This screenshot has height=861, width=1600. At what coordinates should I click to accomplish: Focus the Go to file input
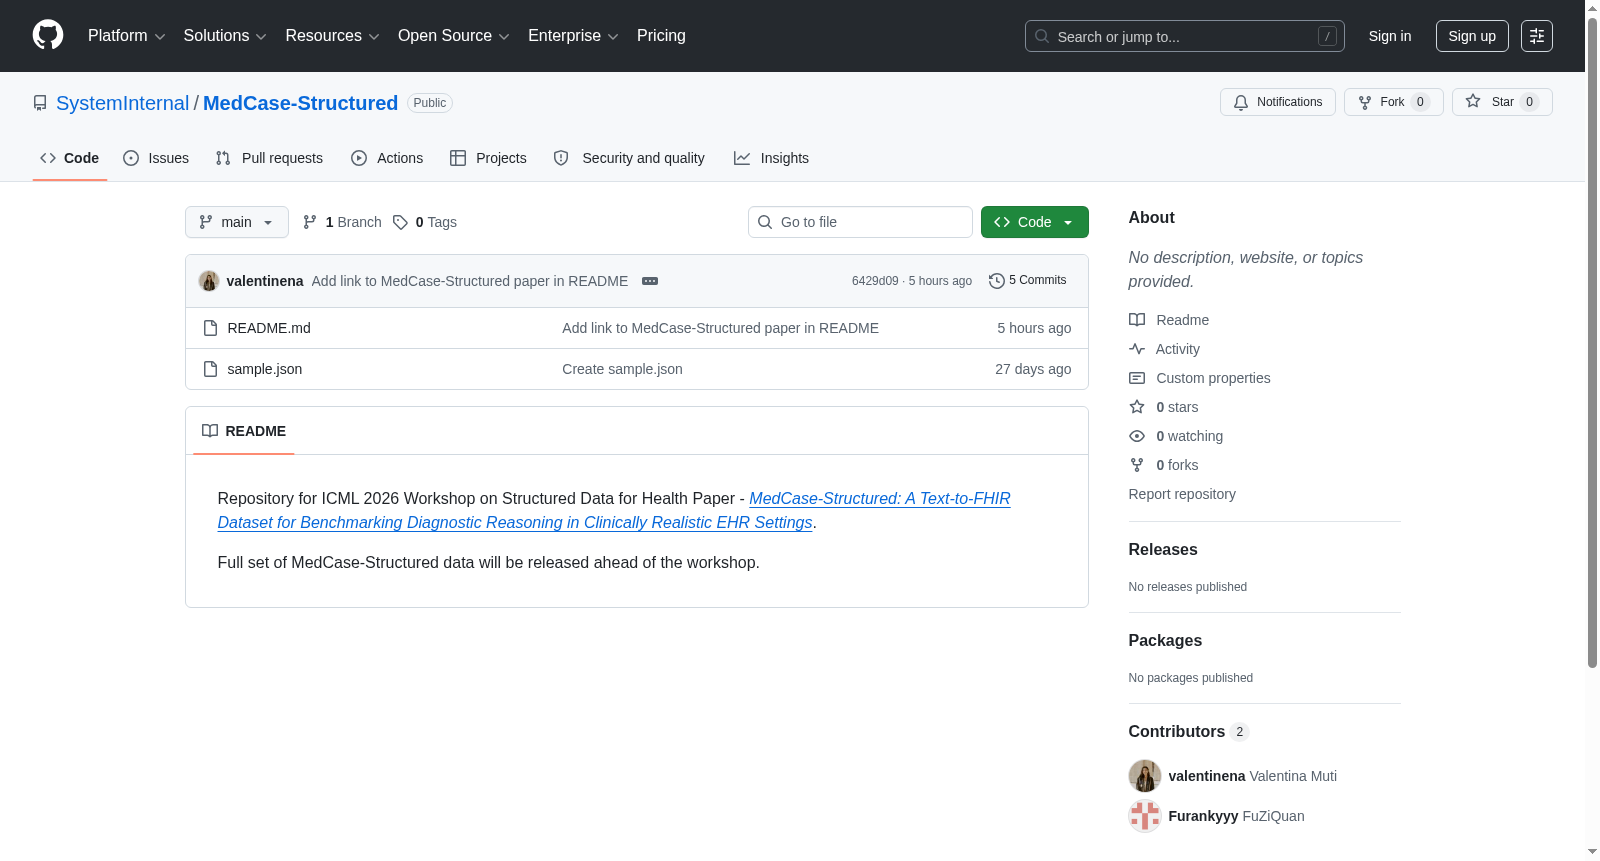860,222
